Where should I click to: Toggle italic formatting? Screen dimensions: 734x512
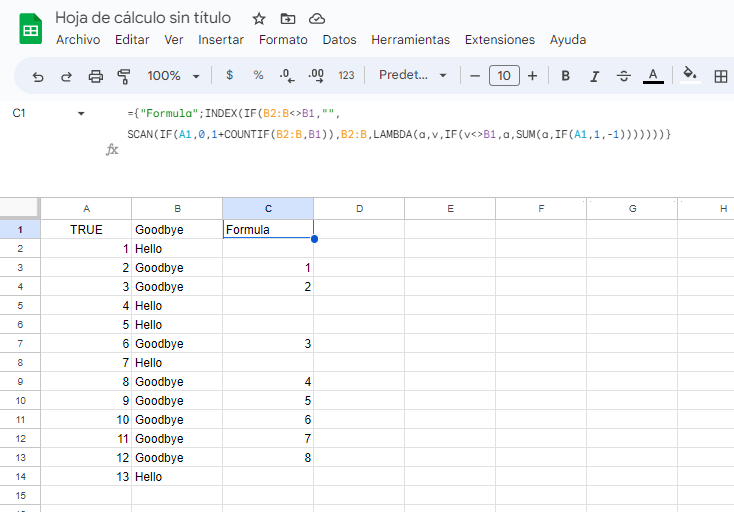pos(595,76)
